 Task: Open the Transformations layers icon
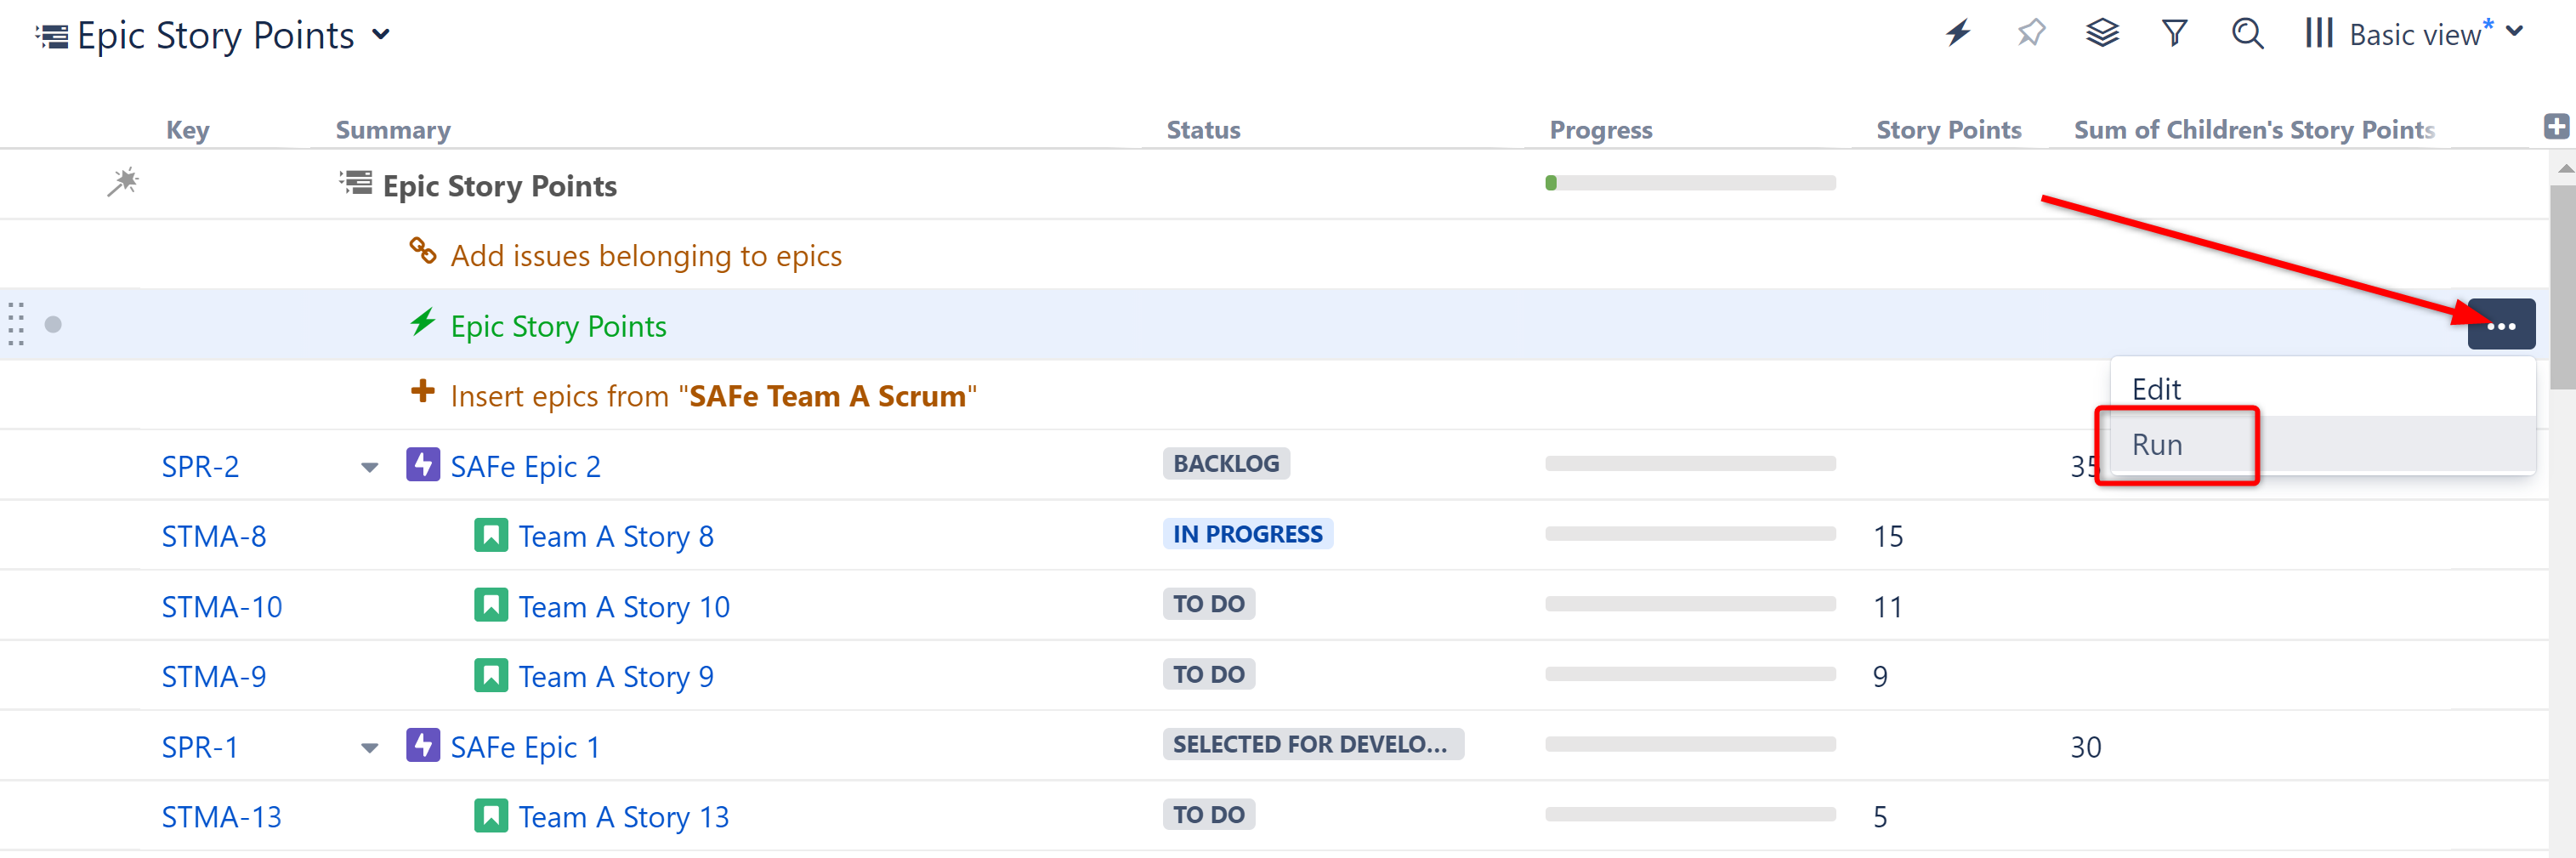(x=2102, y=34)
